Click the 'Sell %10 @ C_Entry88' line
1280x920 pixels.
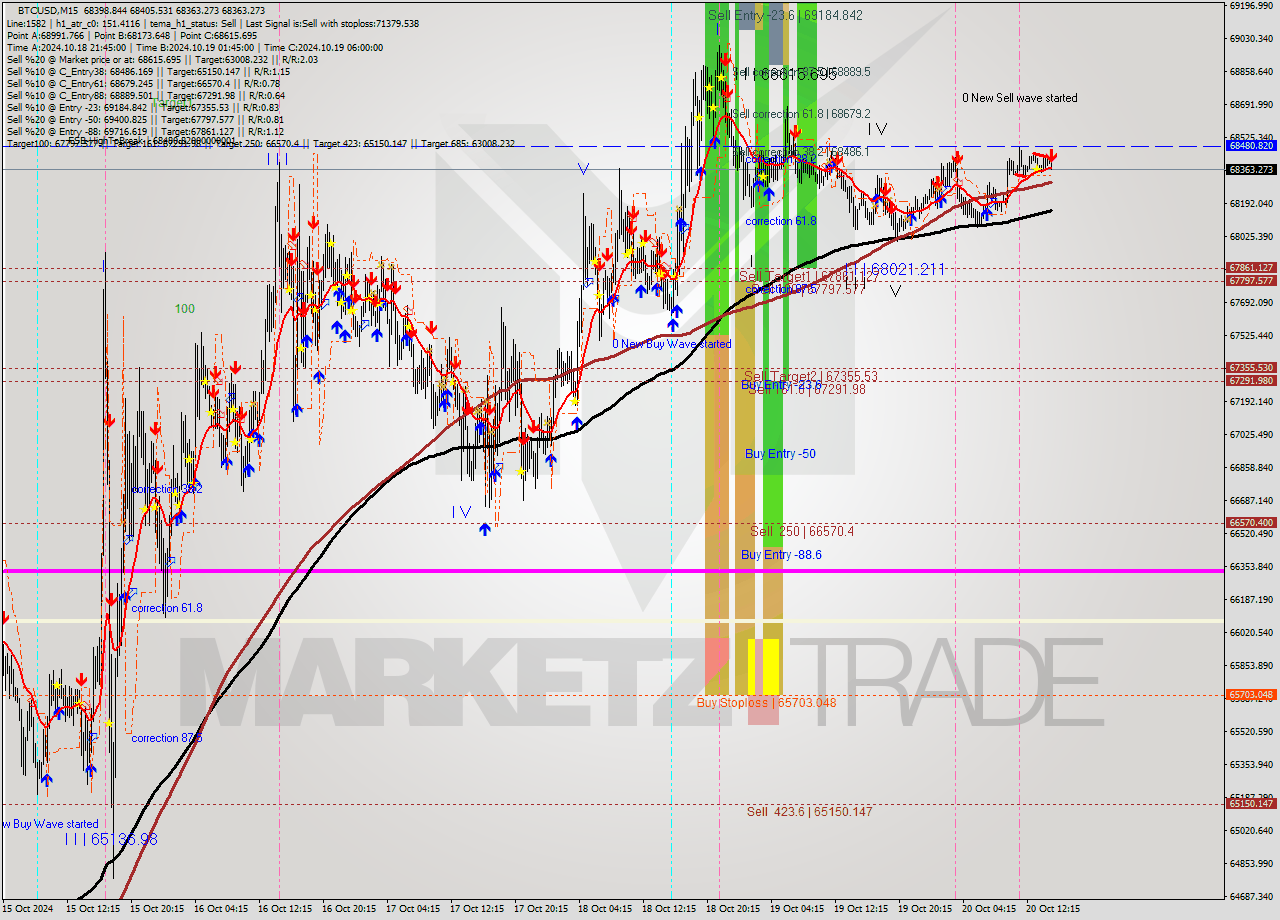pos(145,96)
